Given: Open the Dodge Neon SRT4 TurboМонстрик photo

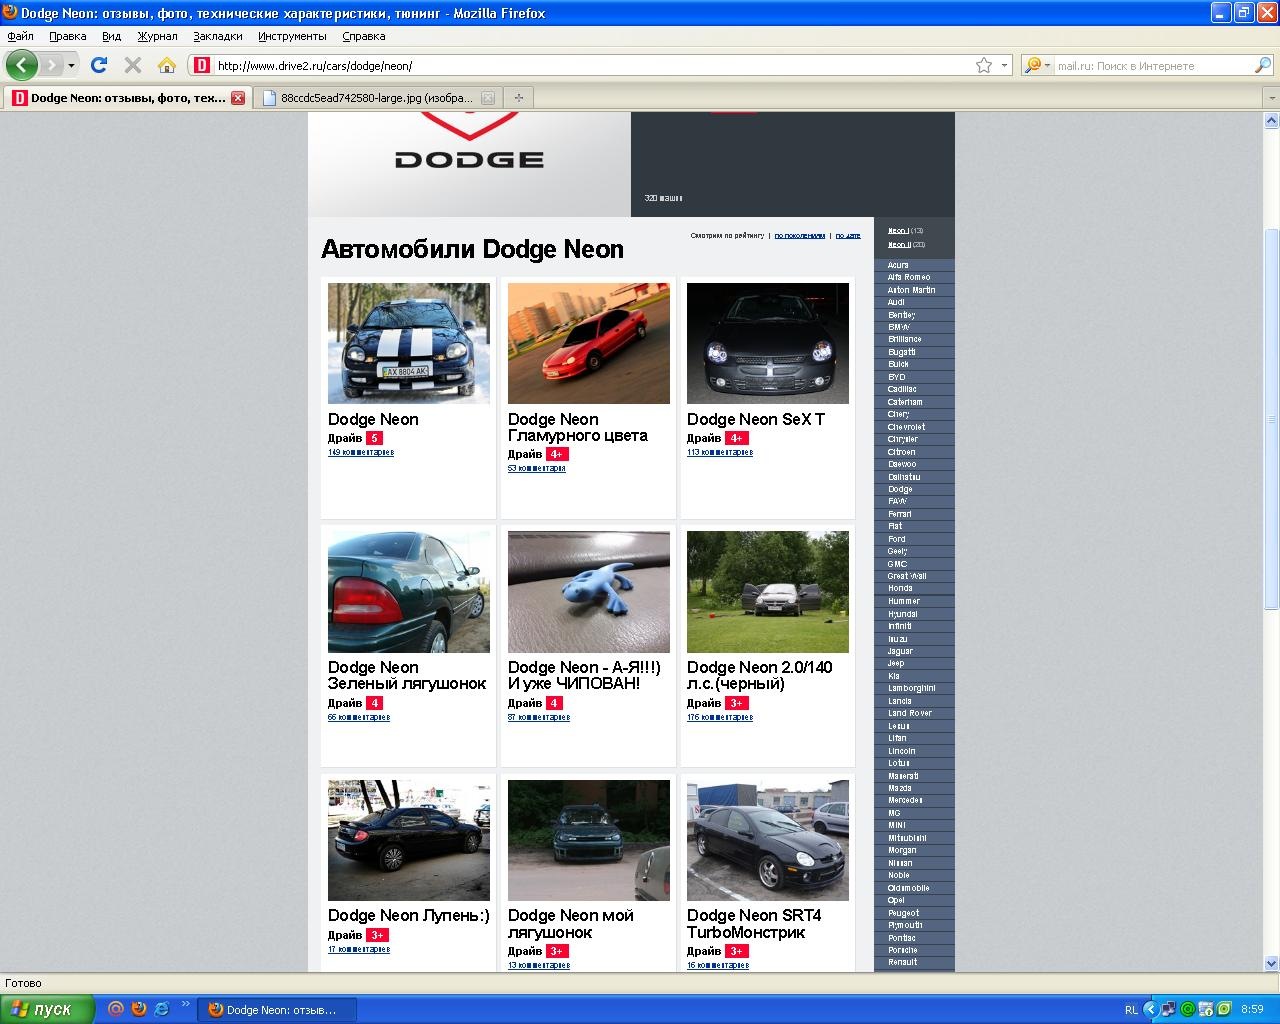Looking at the screenshot, I should pos(768,840).
